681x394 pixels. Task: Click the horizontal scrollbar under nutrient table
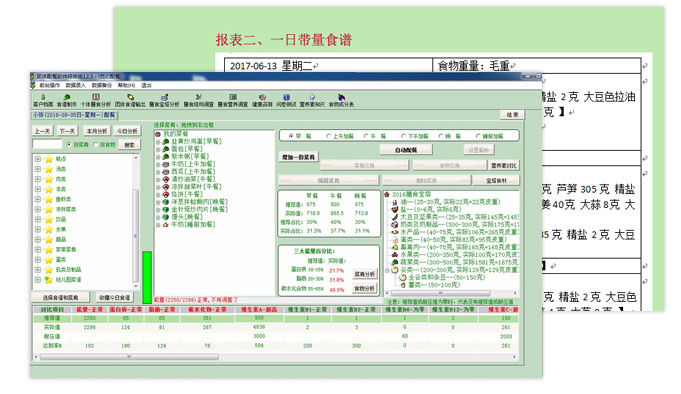coord(276,357)
